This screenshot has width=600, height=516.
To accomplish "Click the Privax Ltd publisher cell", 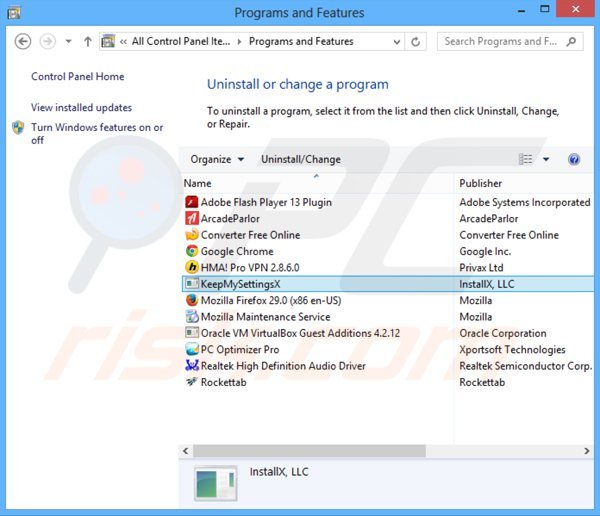I will (481, 268).
